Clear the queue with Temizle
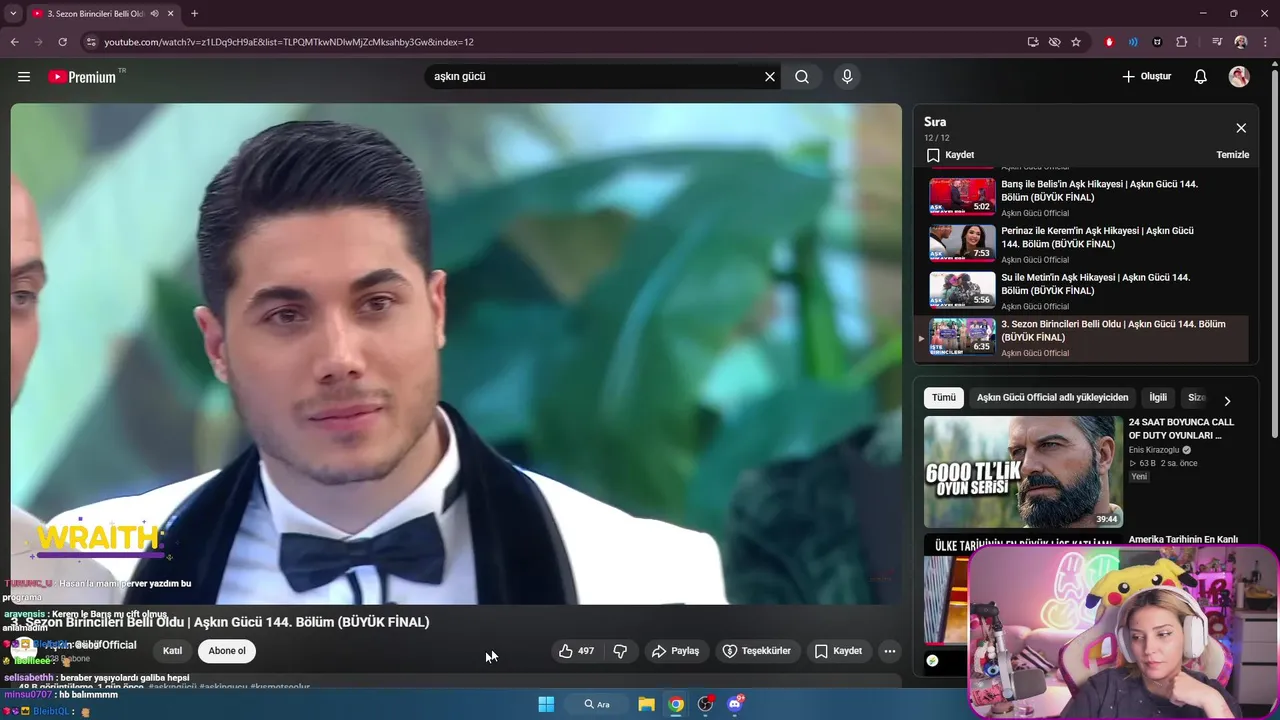 tap(1232, 155)
